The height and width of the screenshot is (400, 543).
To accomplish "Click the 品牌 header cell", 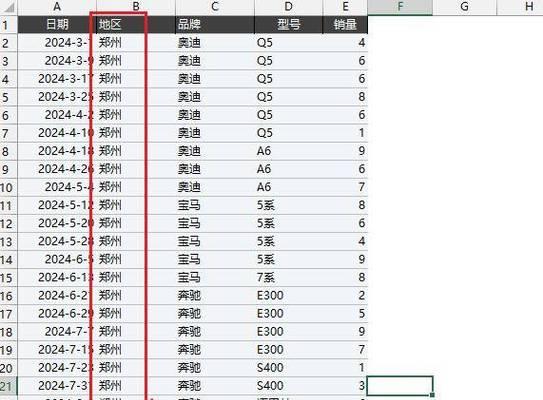I will 215,25.
